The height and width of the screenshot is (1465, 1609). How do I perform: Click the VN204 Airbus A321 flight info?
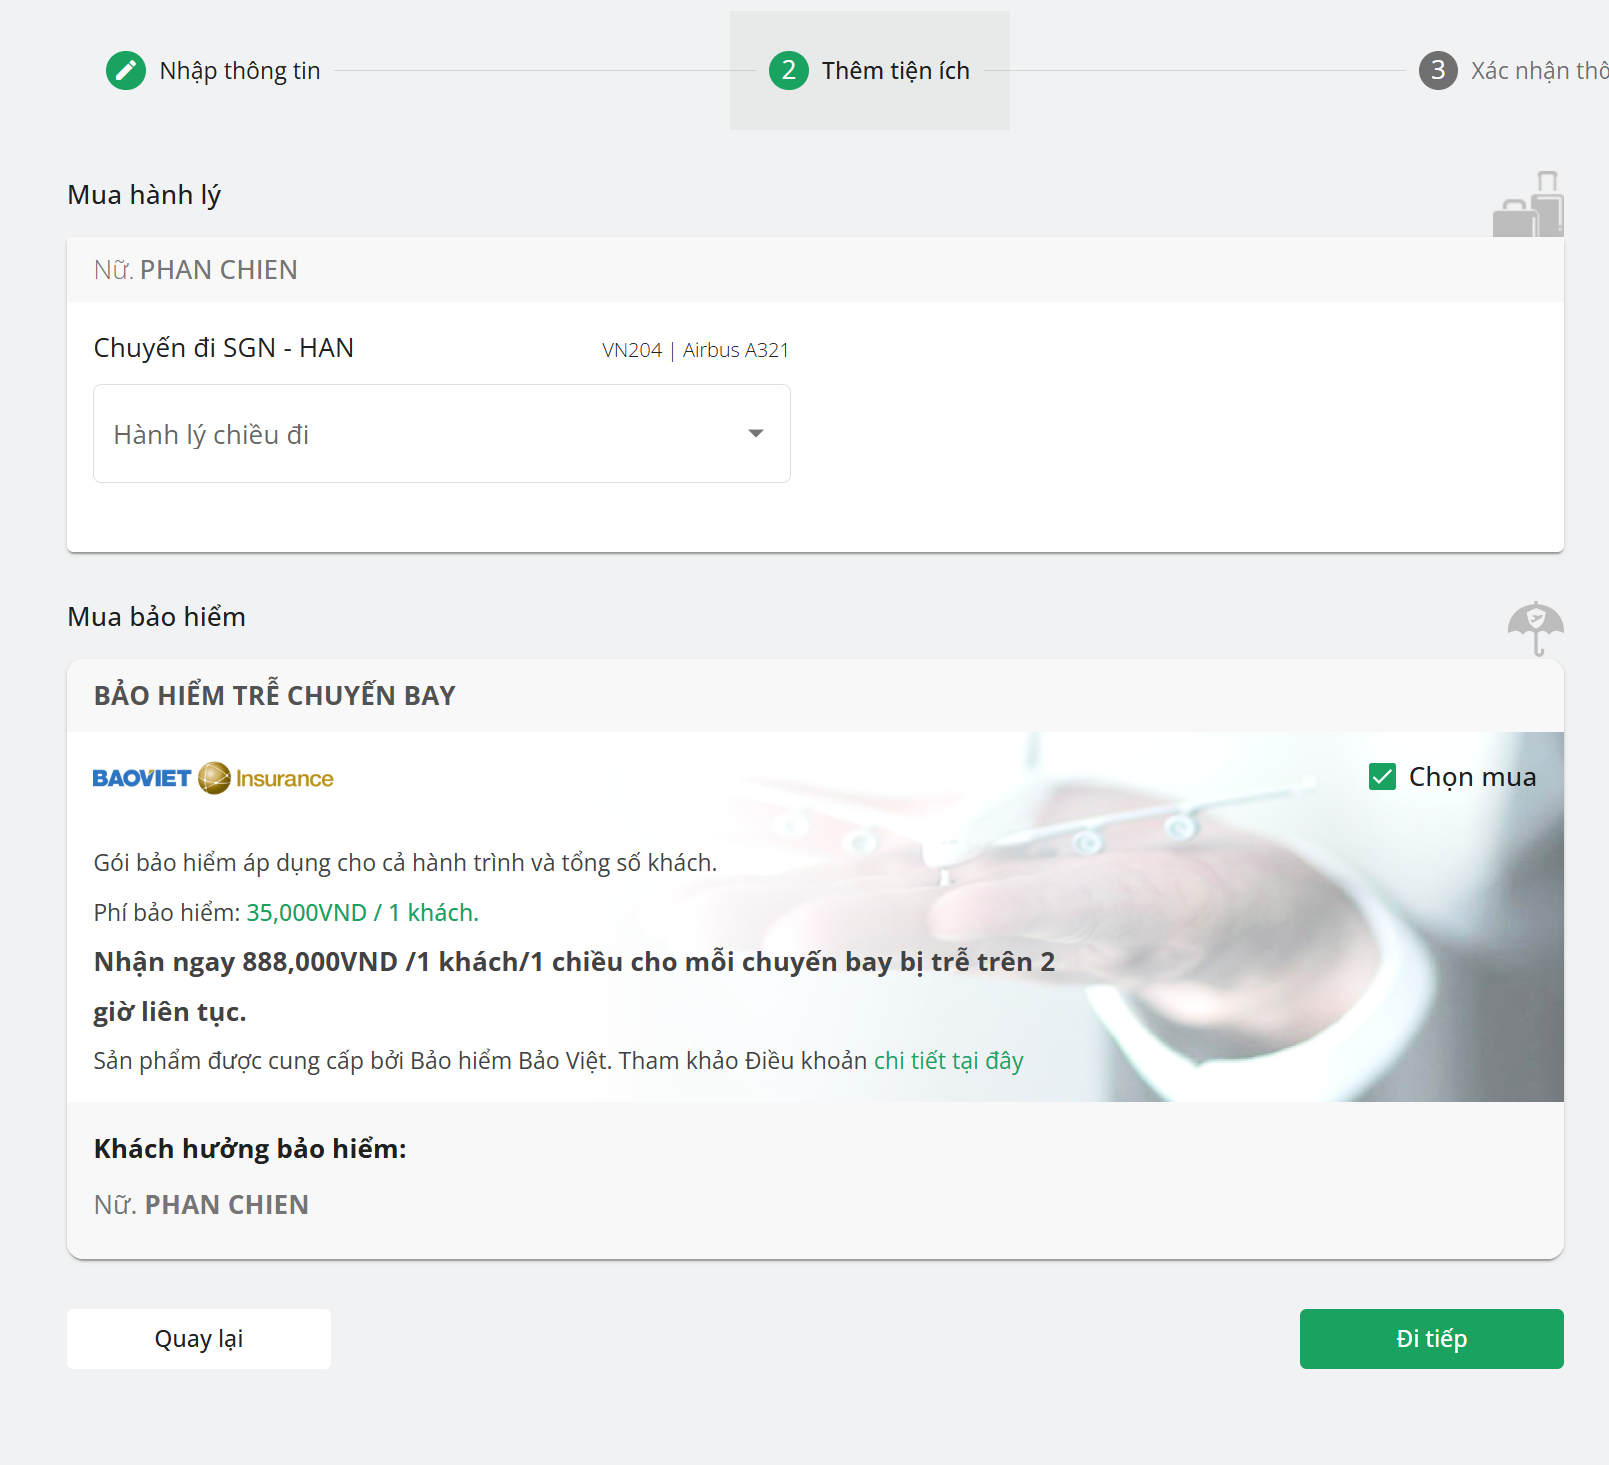[x=695, y=350]
